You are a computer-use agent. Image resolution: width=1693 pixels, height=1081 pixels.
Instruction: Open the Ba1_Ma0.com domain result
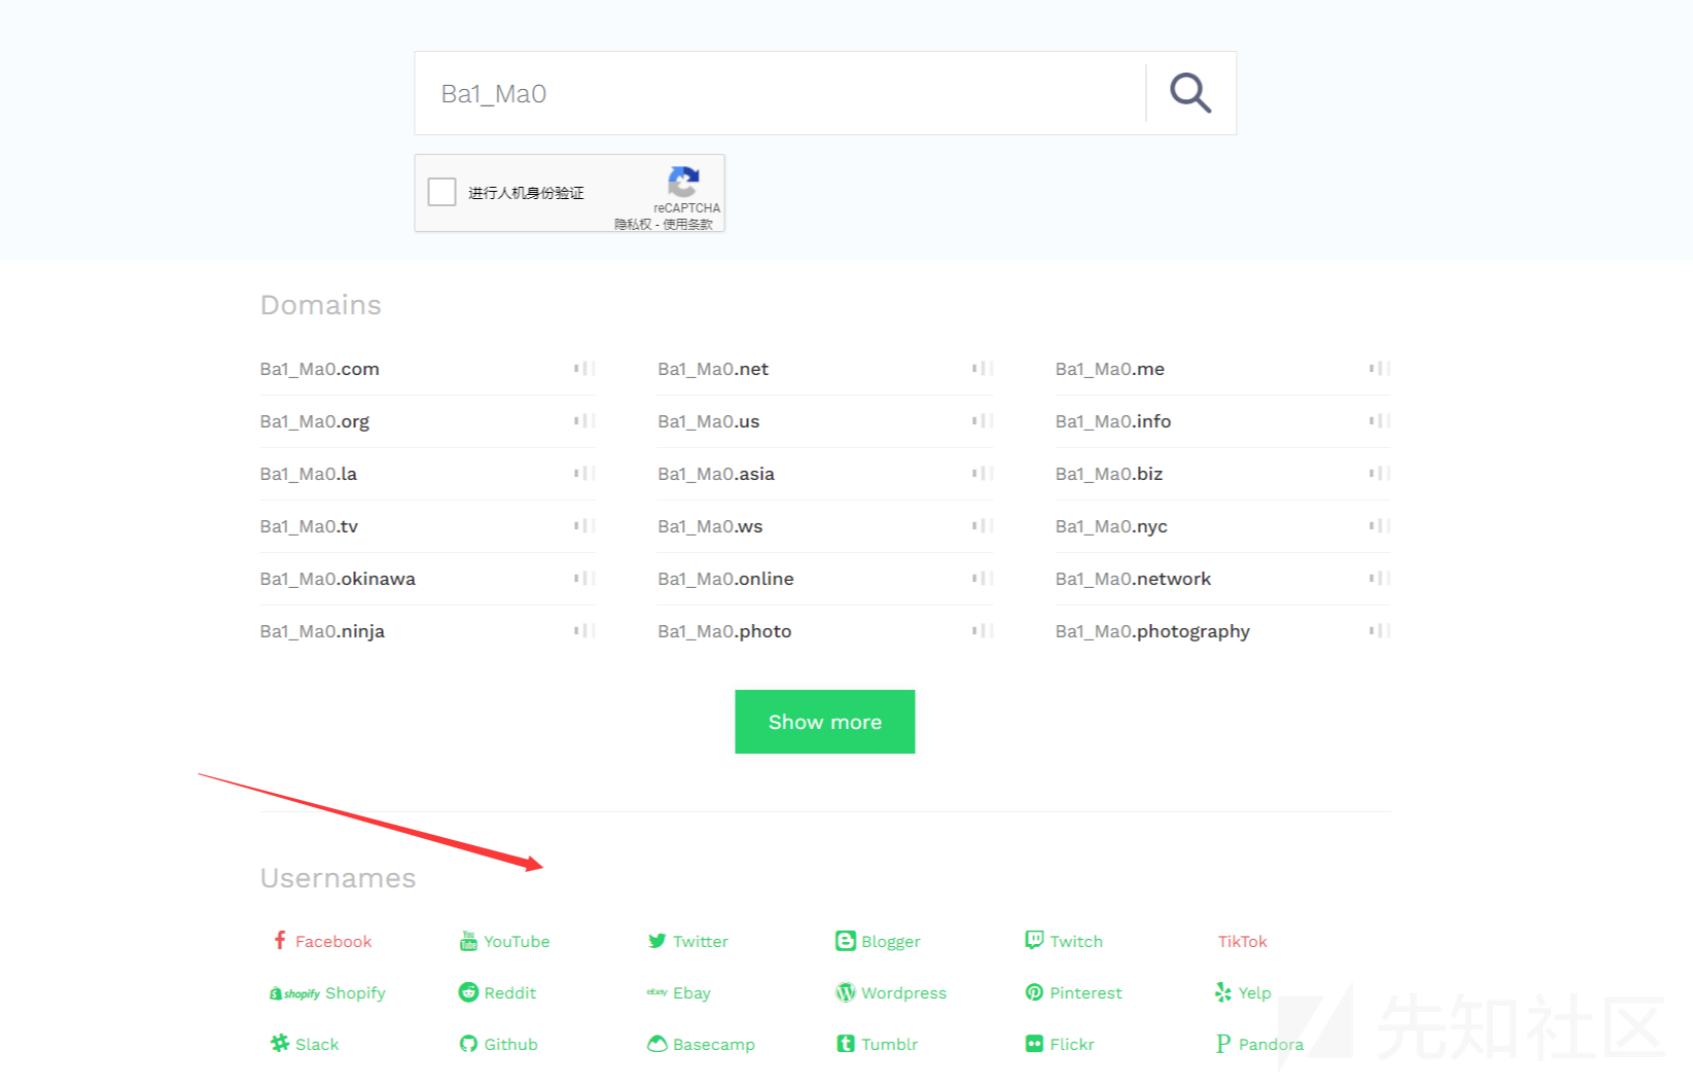tap(320, 369)
